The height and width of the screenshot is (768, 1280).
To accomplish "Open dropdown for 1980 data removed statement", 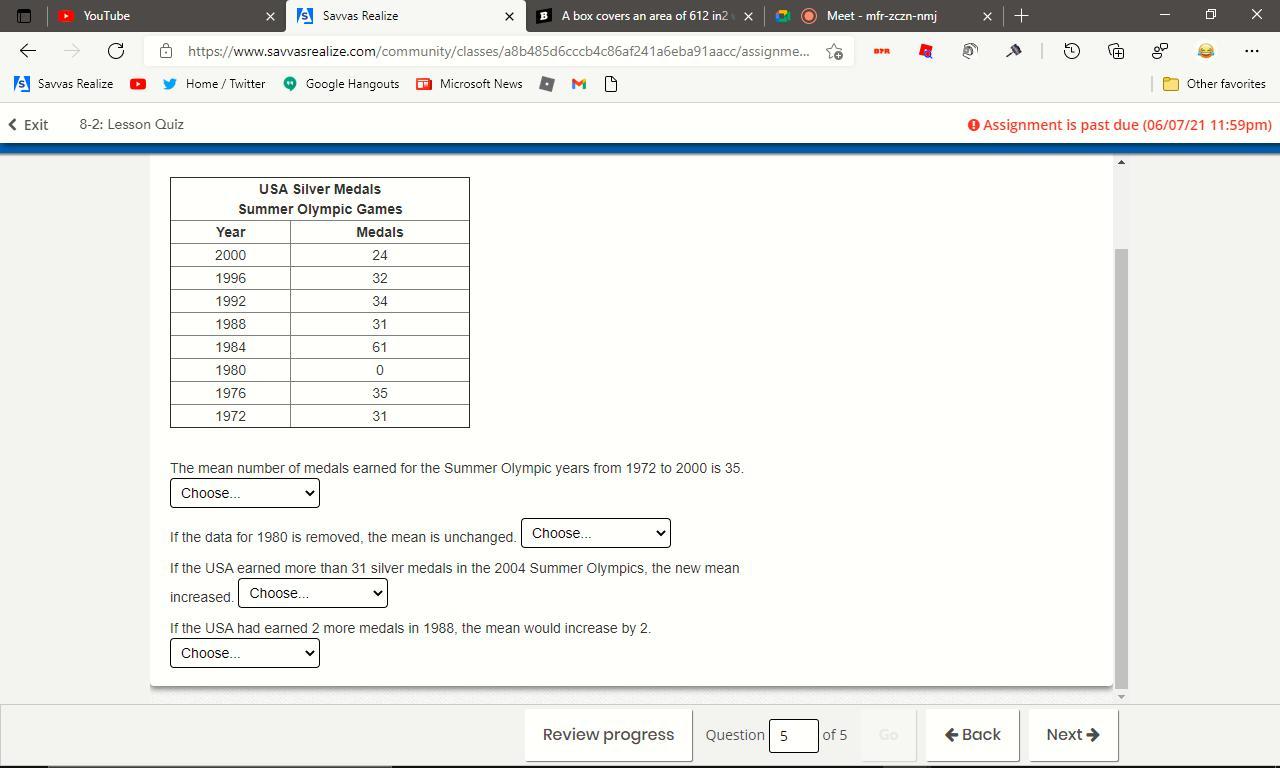I will pyautogui.click(x=596, y=533).
